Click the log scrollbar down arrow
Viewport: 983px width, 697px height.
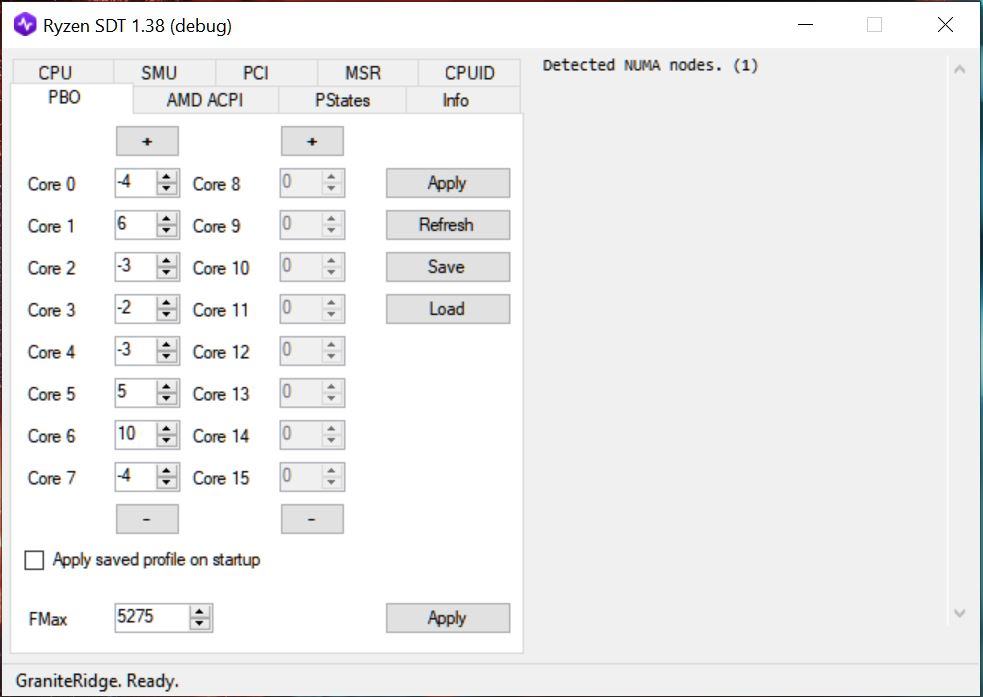pyautogui.click(x=960, y=613)
